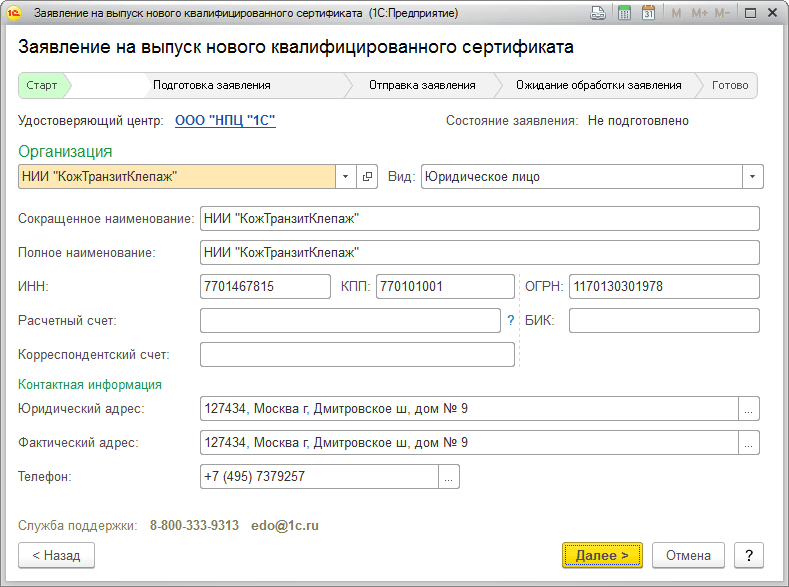Click the Назад button
This screenshot has width=789, height=587.
tap(56, 555)
